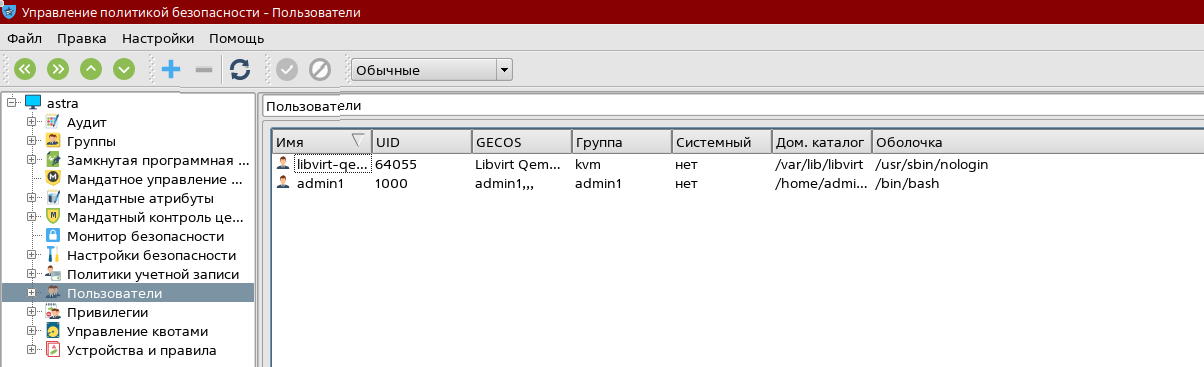The image size is (1204, 367).
Task: Click the grey minus remove icon
Action: coord(203,69)
